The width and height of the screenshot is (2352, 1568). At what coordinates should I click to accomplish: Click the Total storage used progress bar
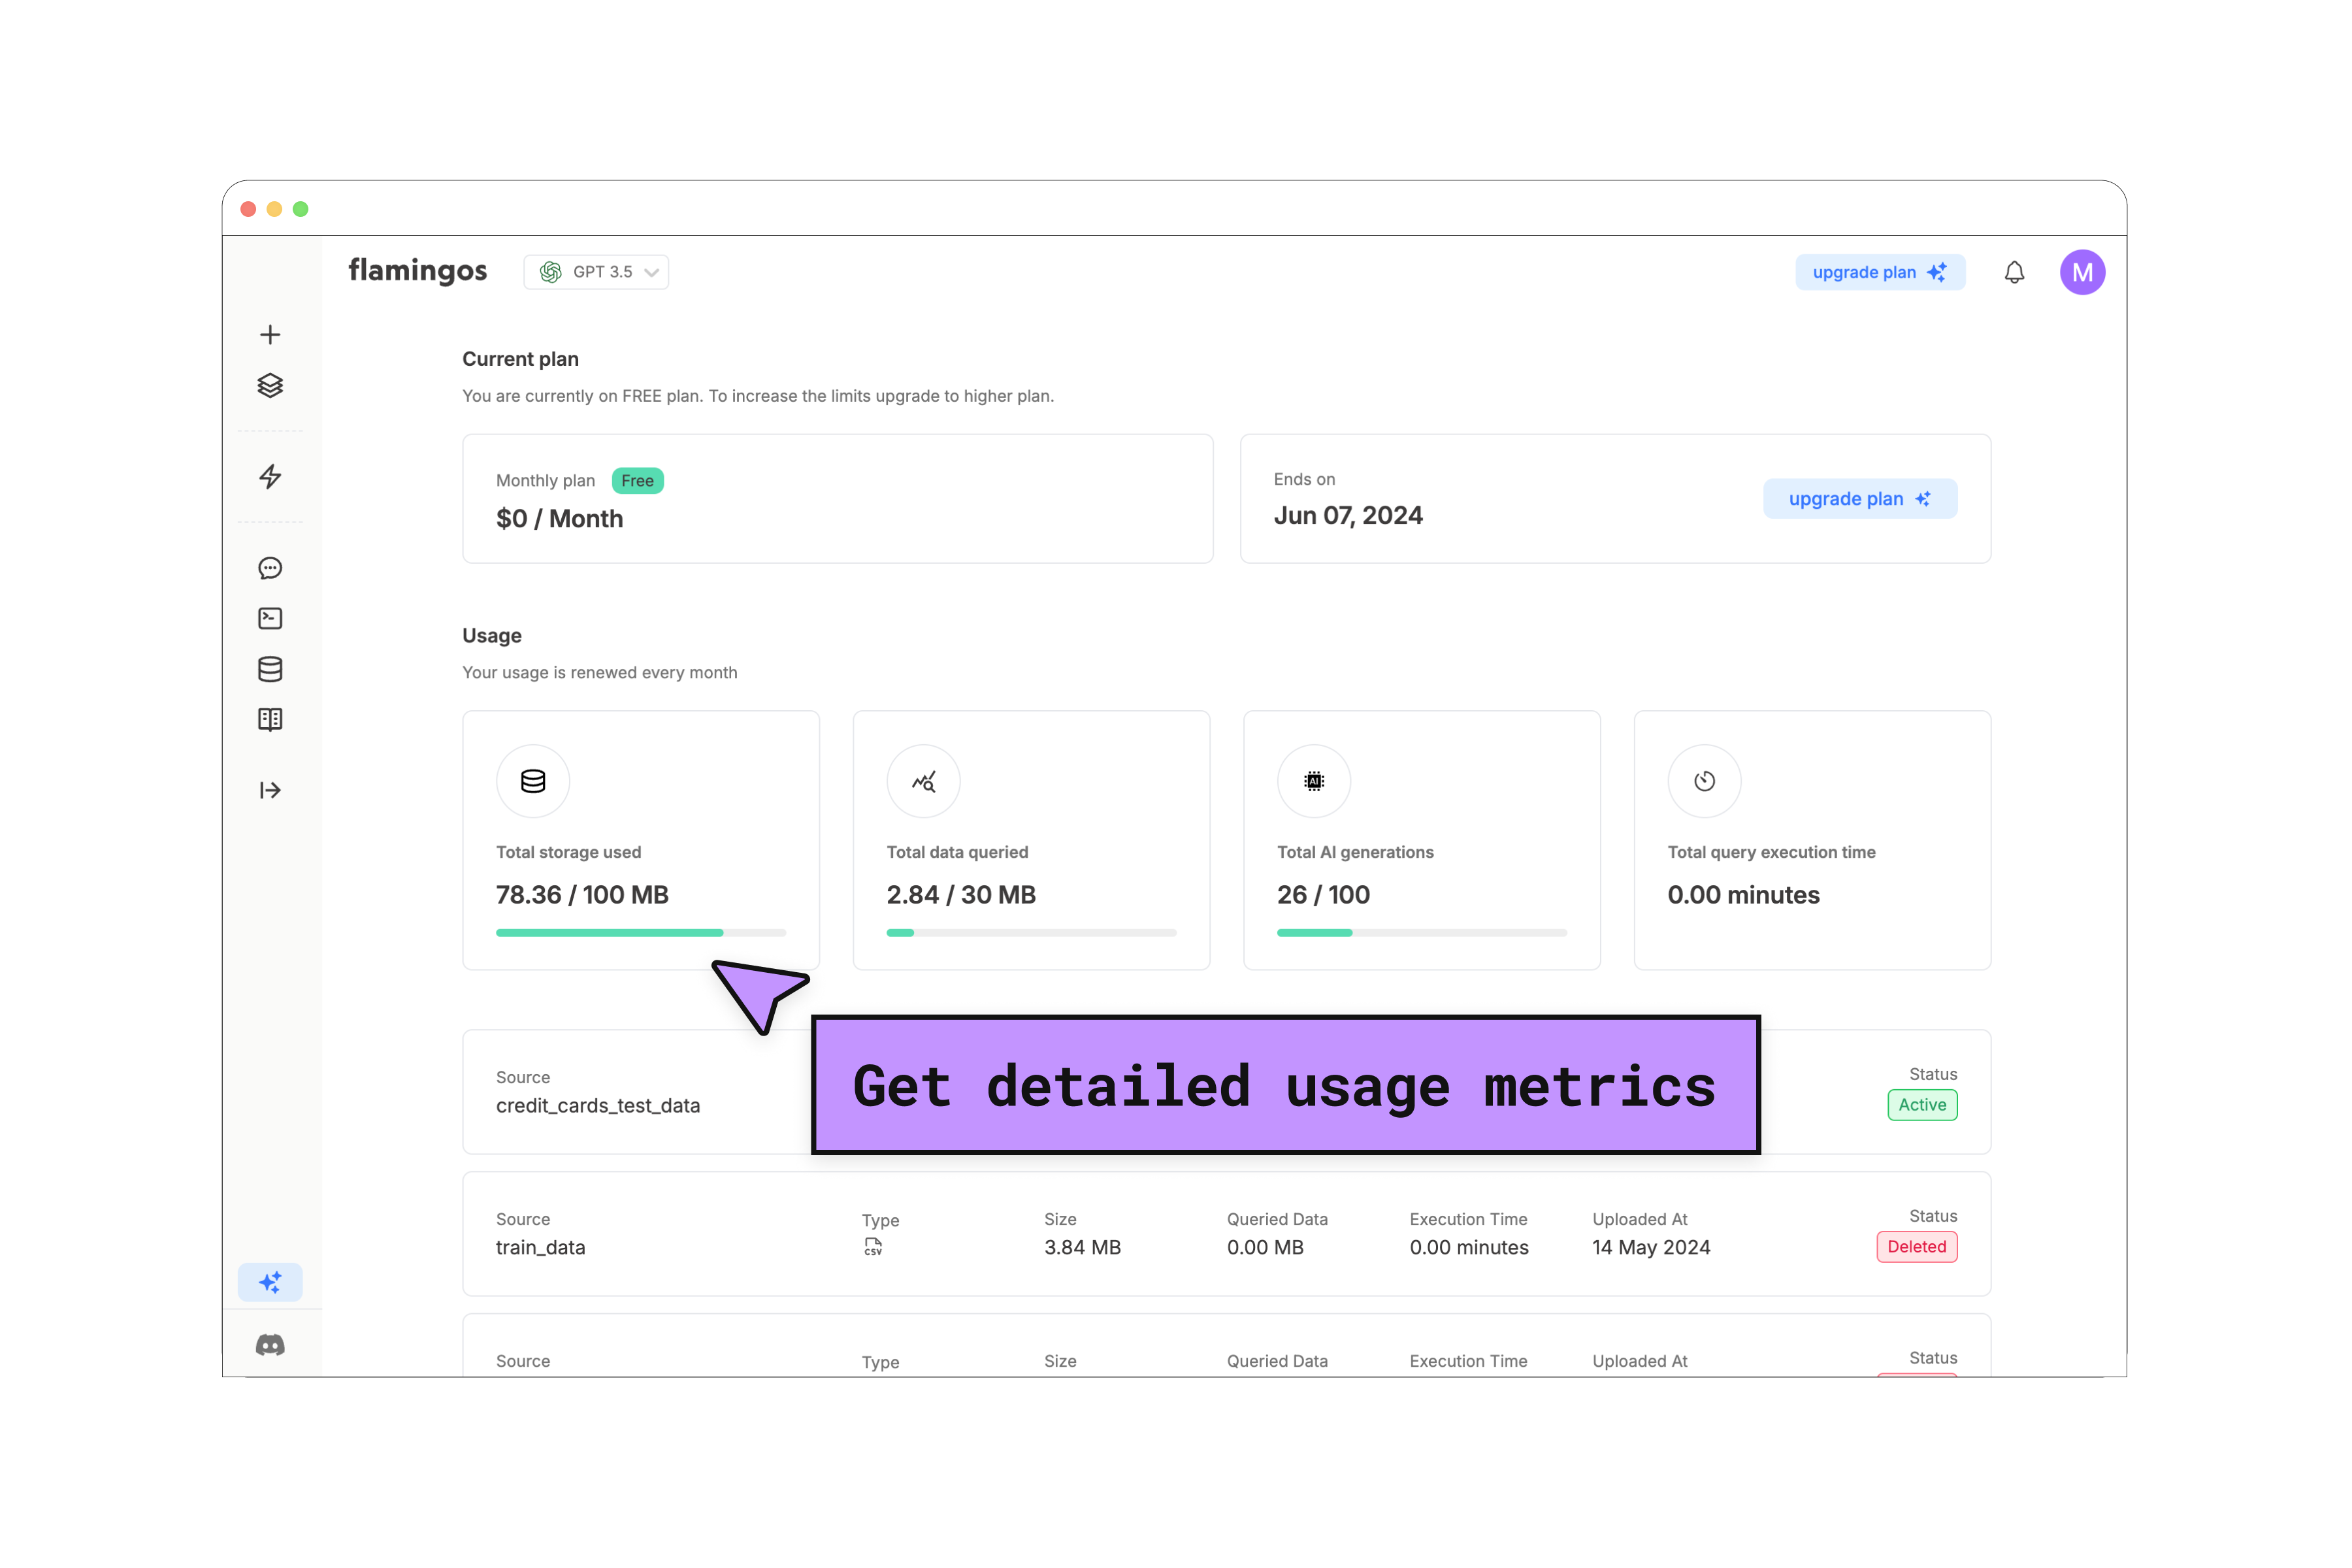640,933
